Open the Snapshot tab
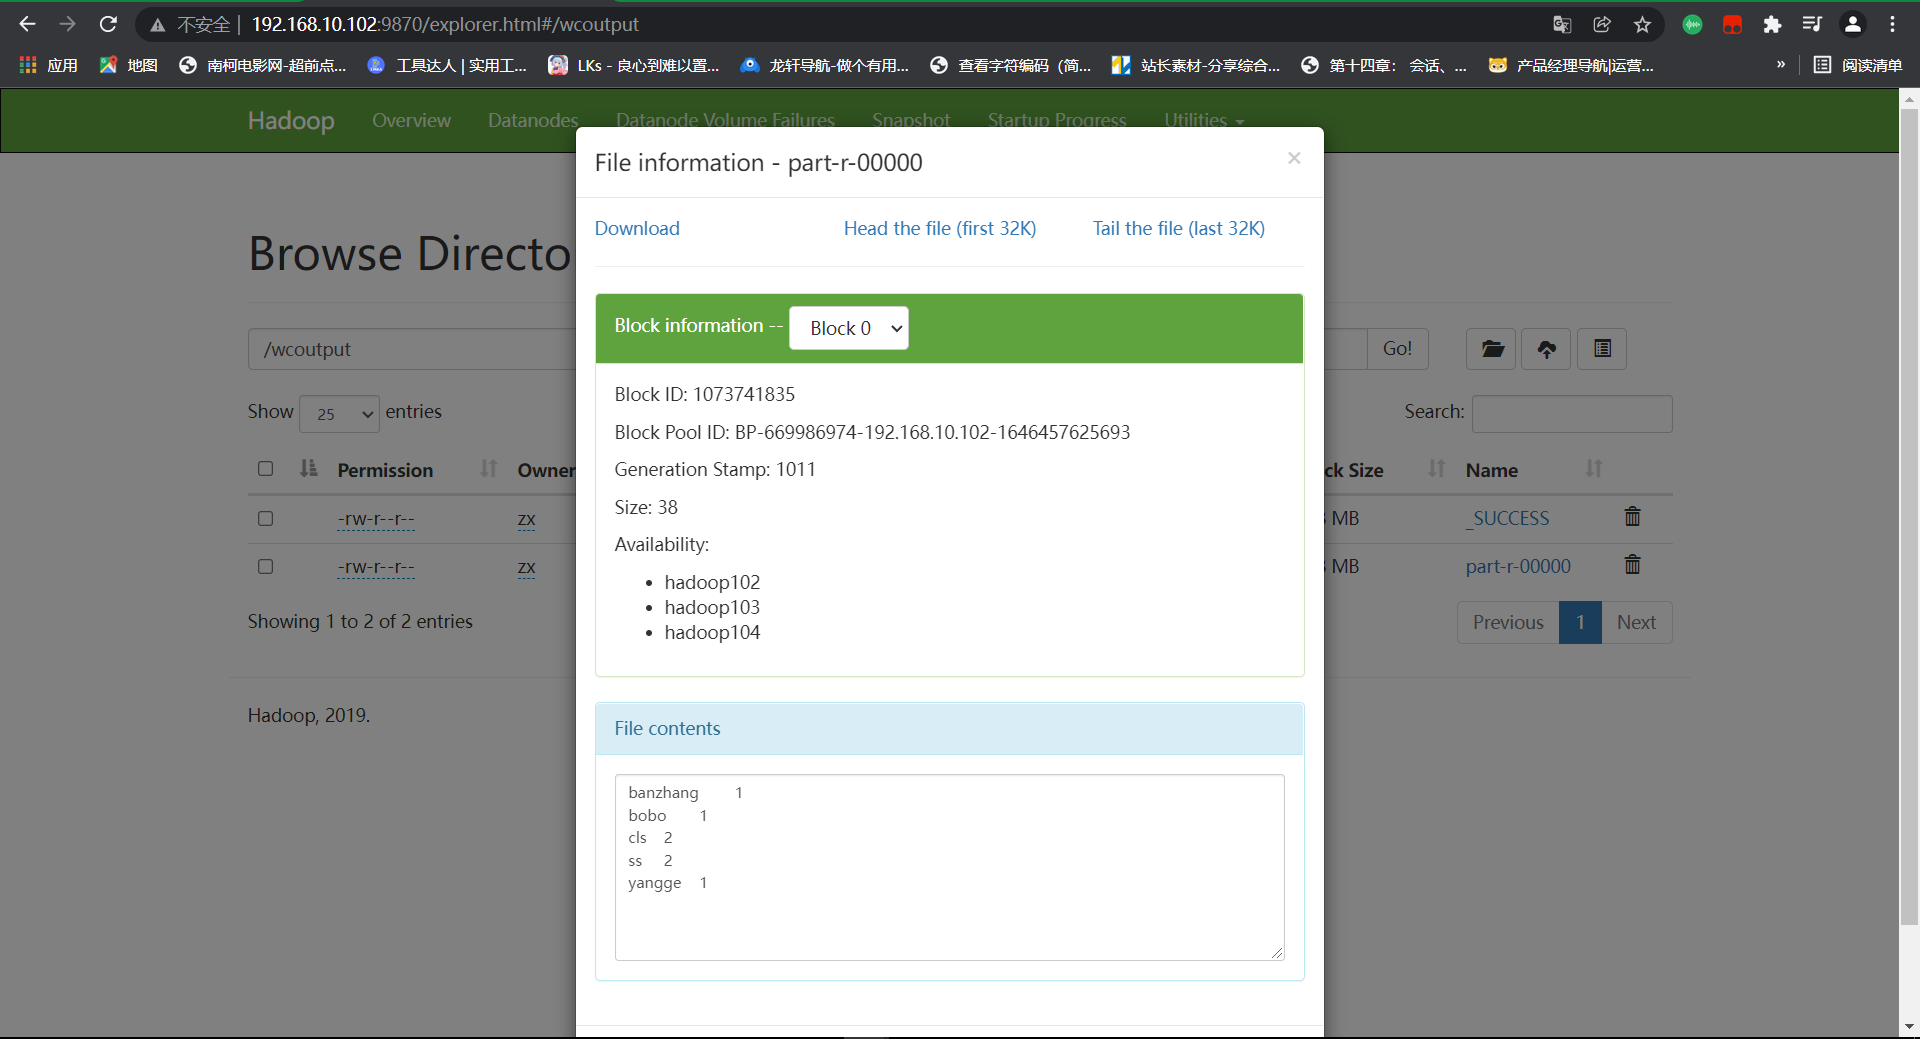Screen dimensions: 1920x1039 [x=911, y=120]
